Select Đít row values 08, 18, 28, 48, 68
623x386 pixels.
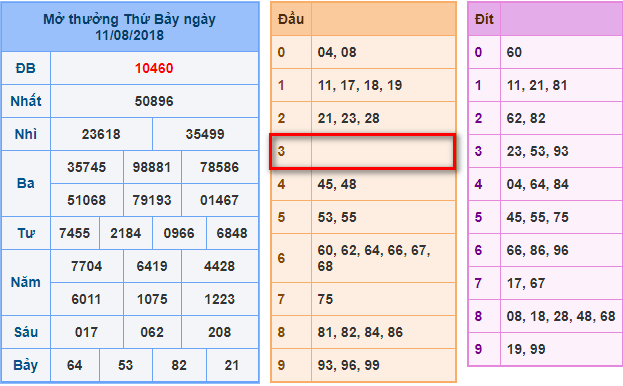[561, 316]
